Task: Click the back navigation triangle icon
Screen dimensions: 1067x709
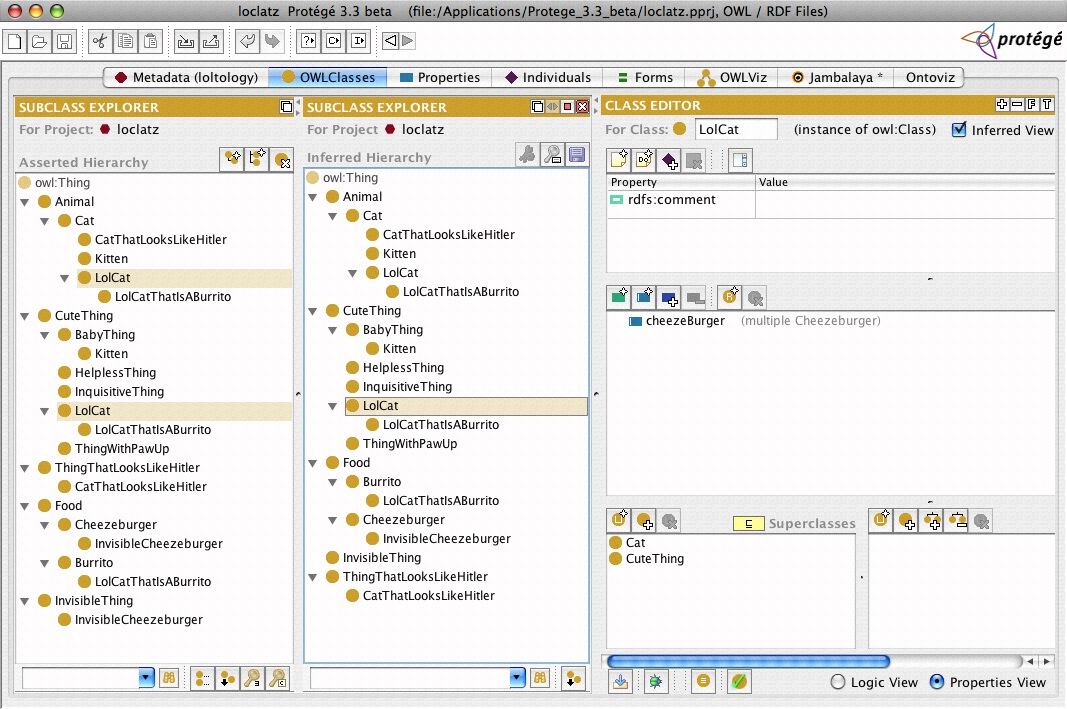Action: pyautogui.click(x=390, y=41)
